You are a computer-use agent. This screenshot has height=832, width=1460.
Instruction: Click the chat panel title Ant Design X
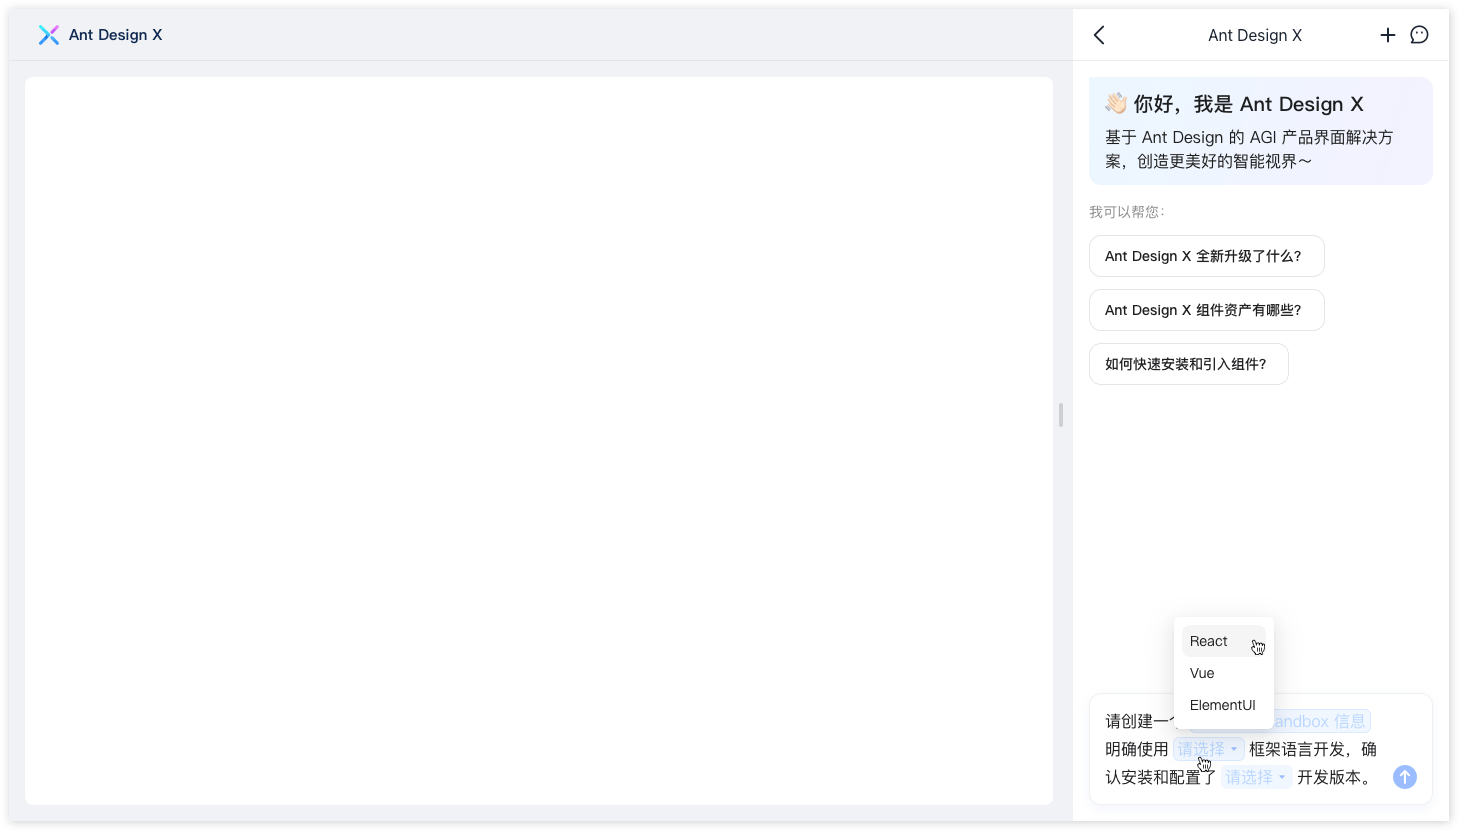tap(1255, 35)
